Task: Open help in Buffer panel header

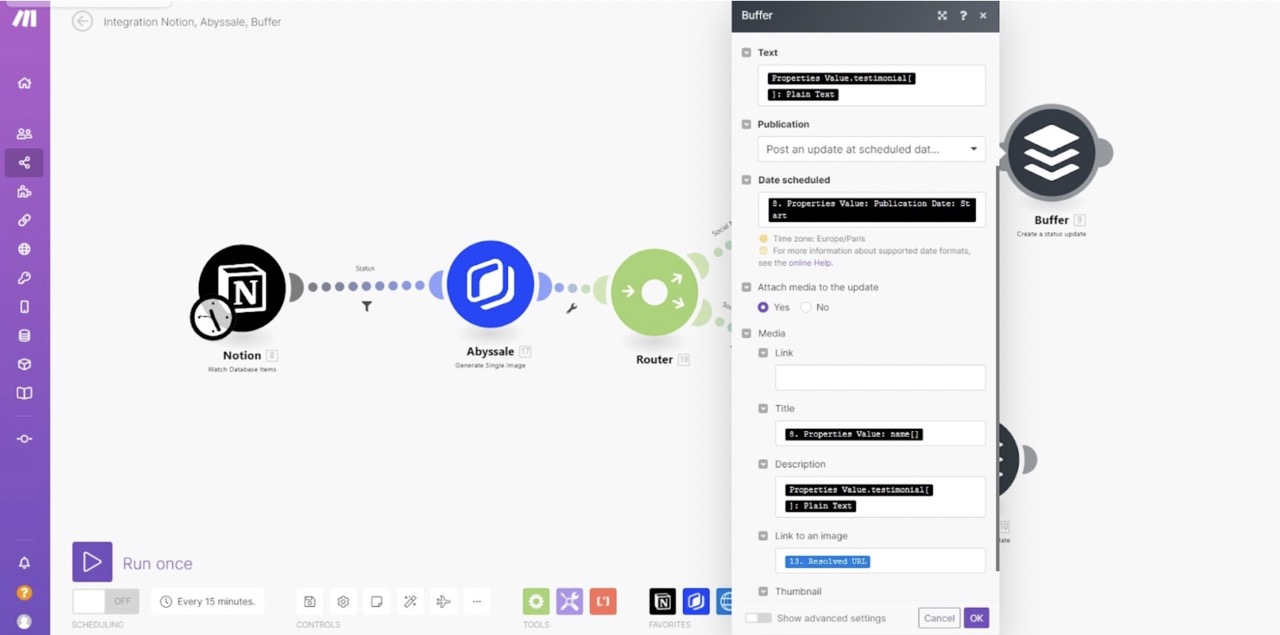Action: point(963,15)
